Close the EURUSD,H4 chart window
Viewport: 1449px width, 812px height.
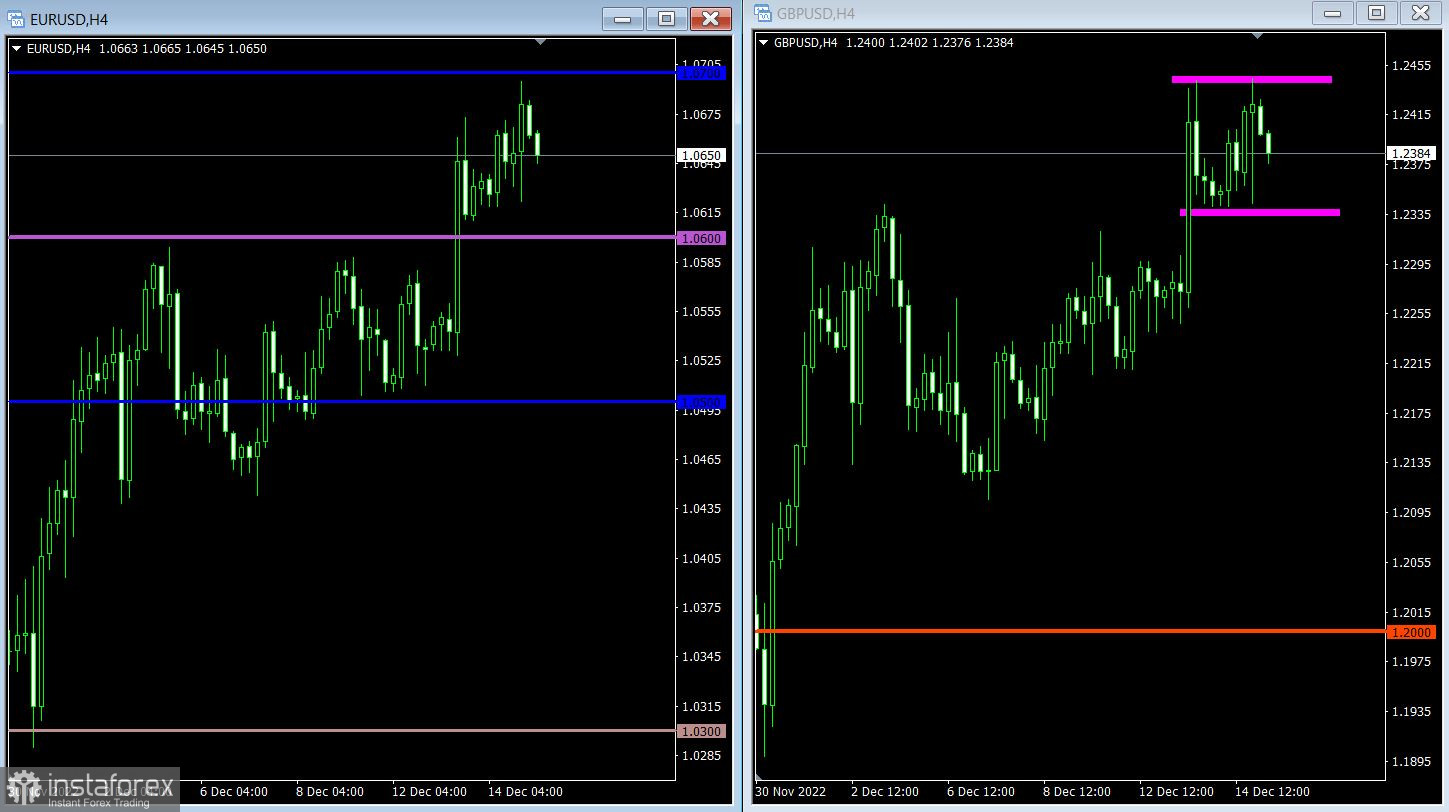click(x=711, y=19)
